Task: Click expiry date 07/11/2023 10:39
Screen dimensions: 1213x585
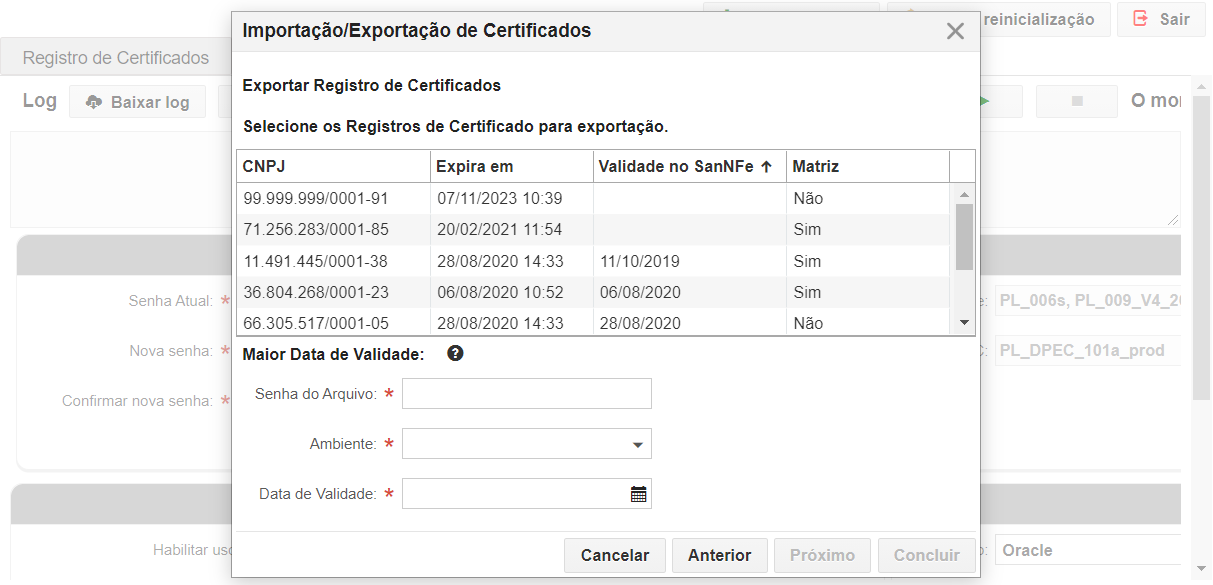Action: click(x=499, y=198)
